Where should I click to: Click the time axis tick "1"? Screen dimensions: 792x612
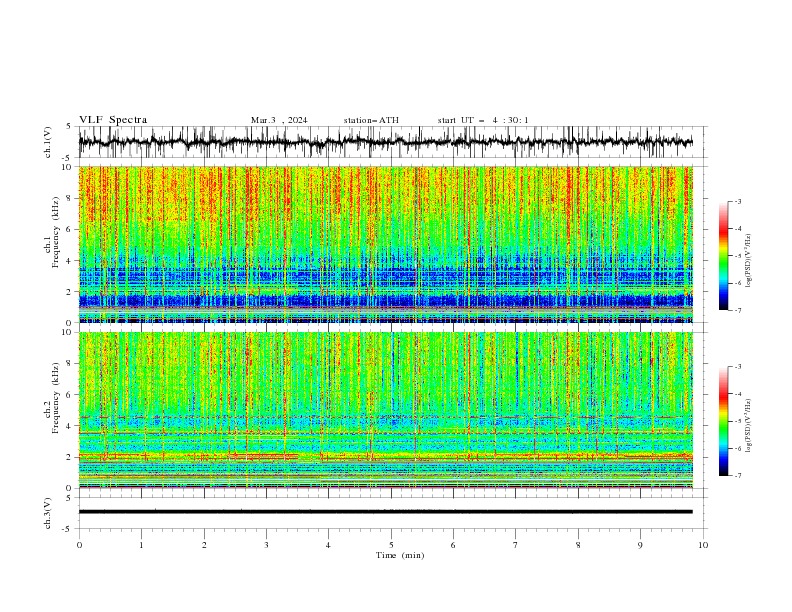[x=141, y=545]
